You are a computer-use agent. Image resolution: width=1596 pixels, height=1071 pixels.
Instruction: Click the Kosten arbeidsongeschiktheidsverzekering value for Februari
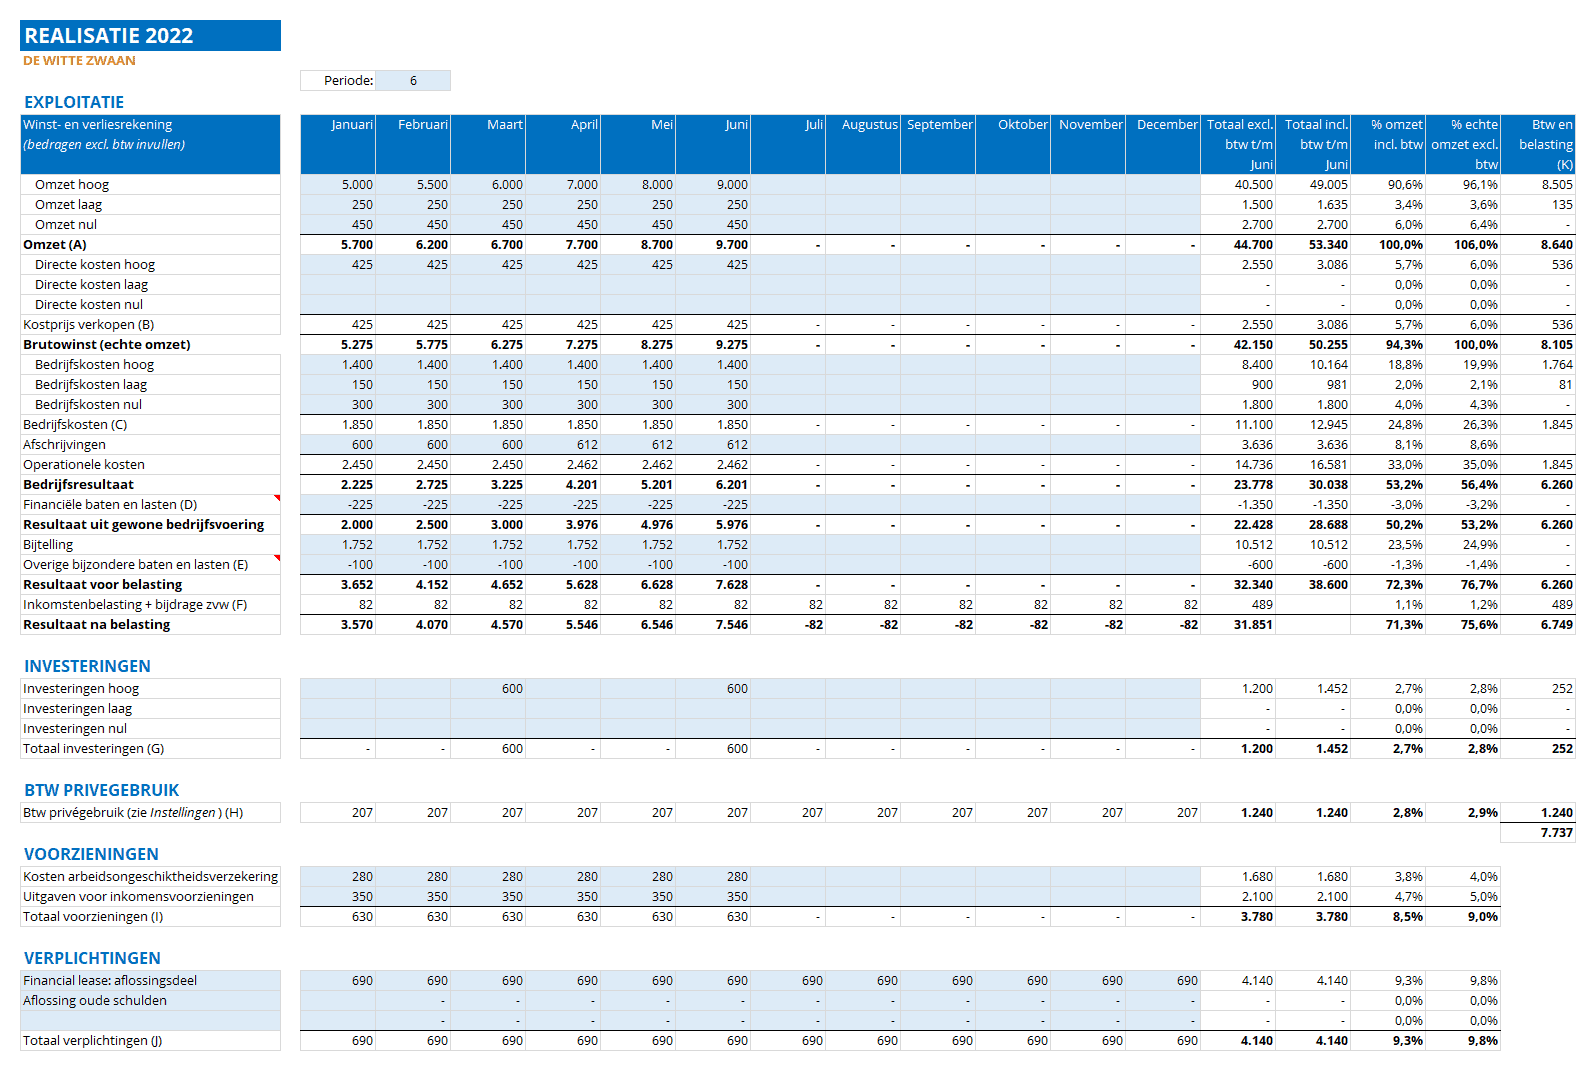tap(413, 877)
